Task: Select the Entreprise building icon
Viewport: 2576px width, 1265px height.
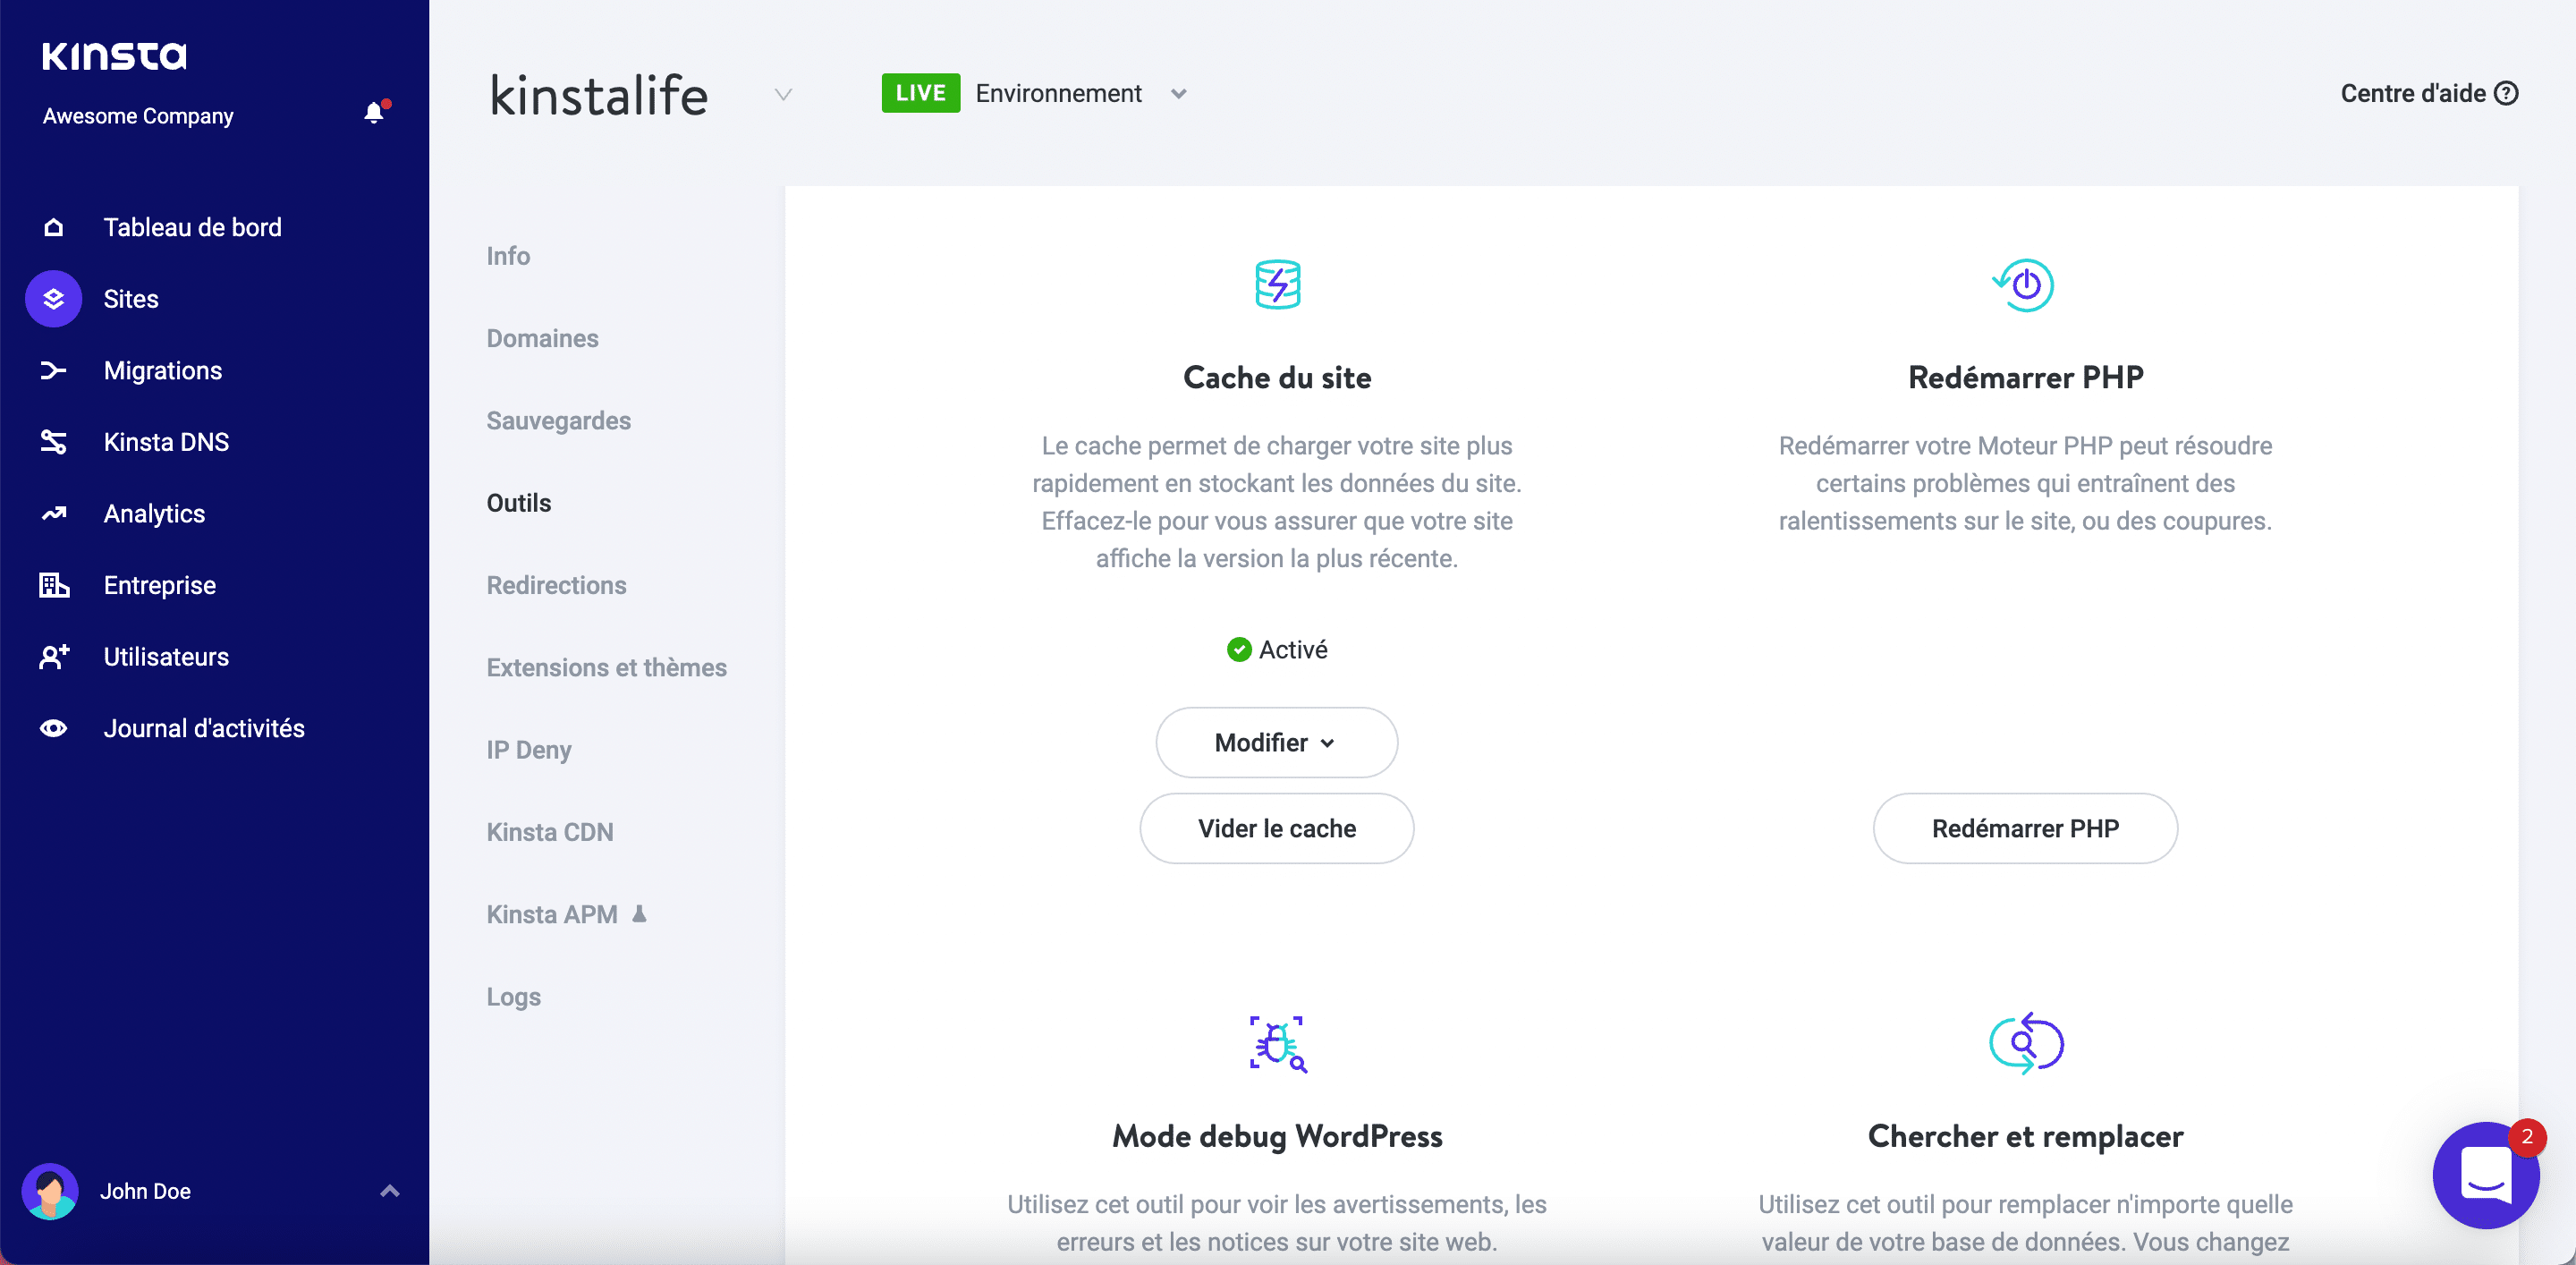Action: point(54,585)
